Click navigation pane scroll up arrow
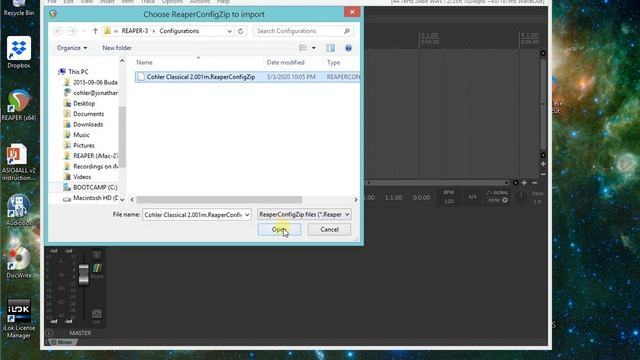Viewport: 640px width, 360px height. tap(122, 61)
